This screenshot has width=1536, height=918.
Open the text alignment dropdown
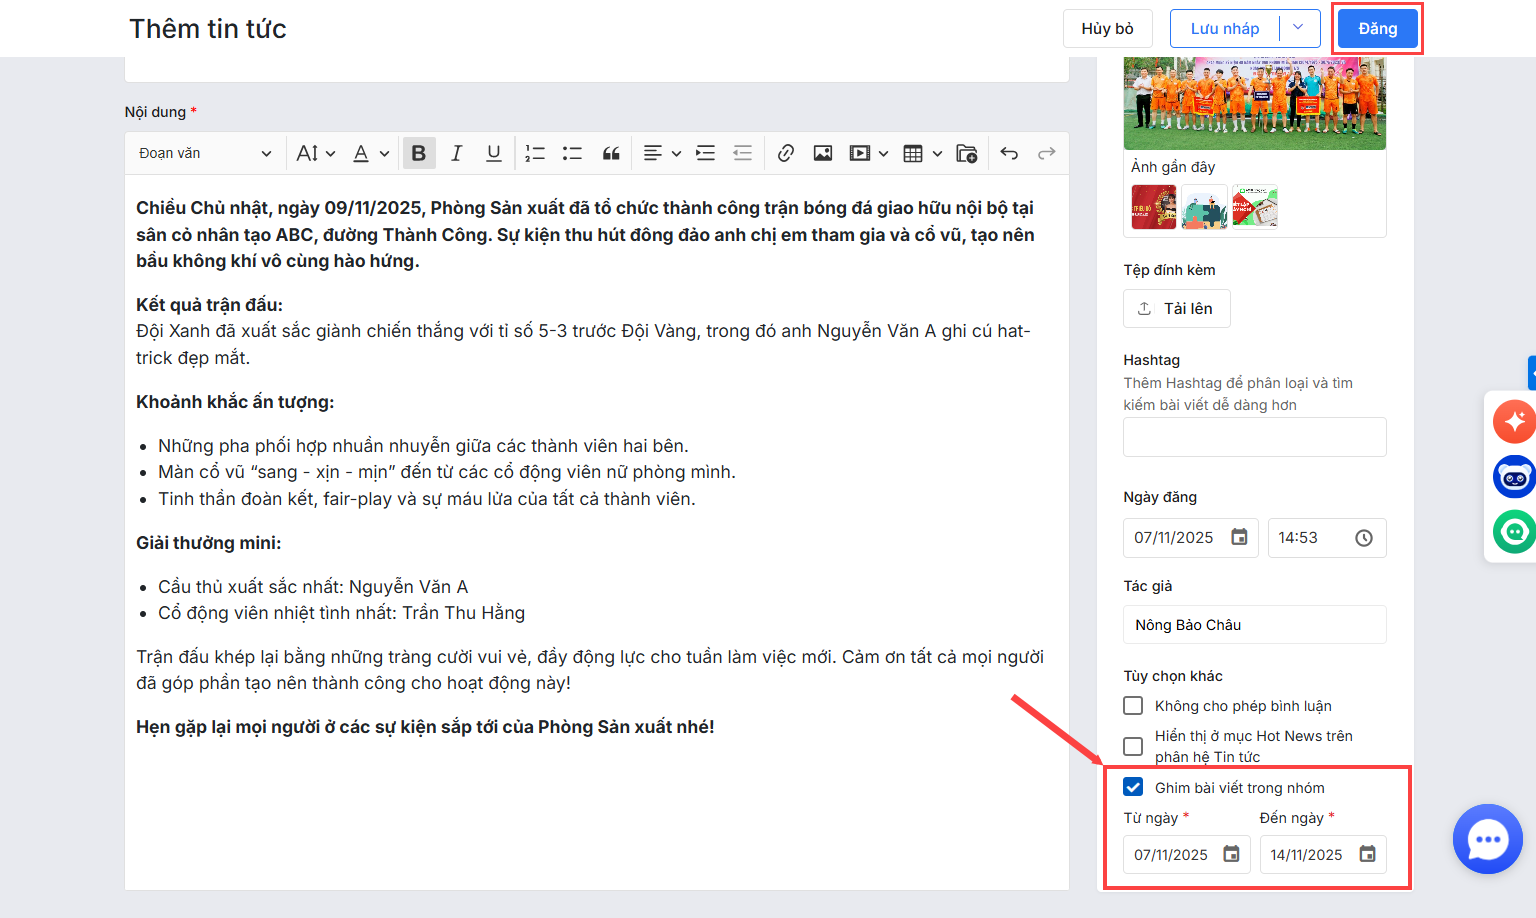[x=661, y=153]
